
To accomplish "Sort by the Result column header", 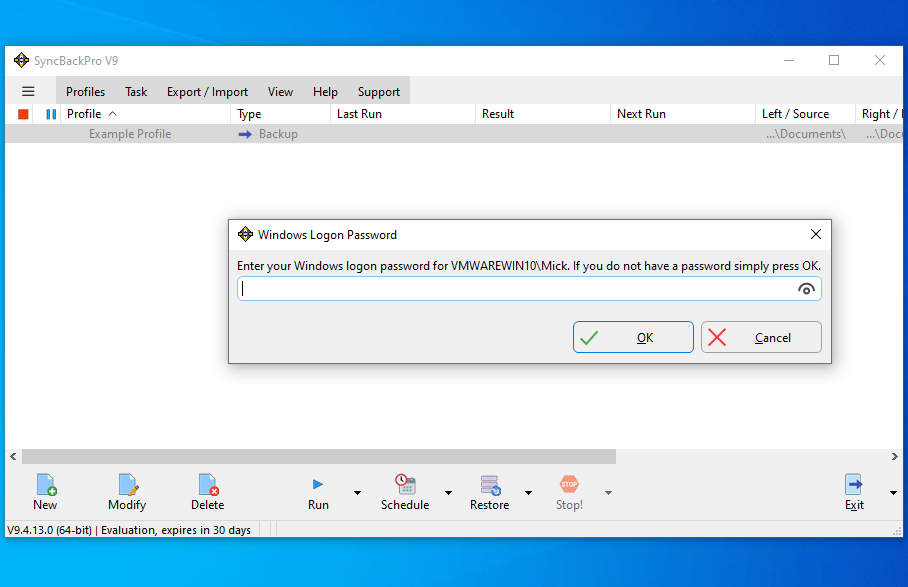I will point(543,114).
